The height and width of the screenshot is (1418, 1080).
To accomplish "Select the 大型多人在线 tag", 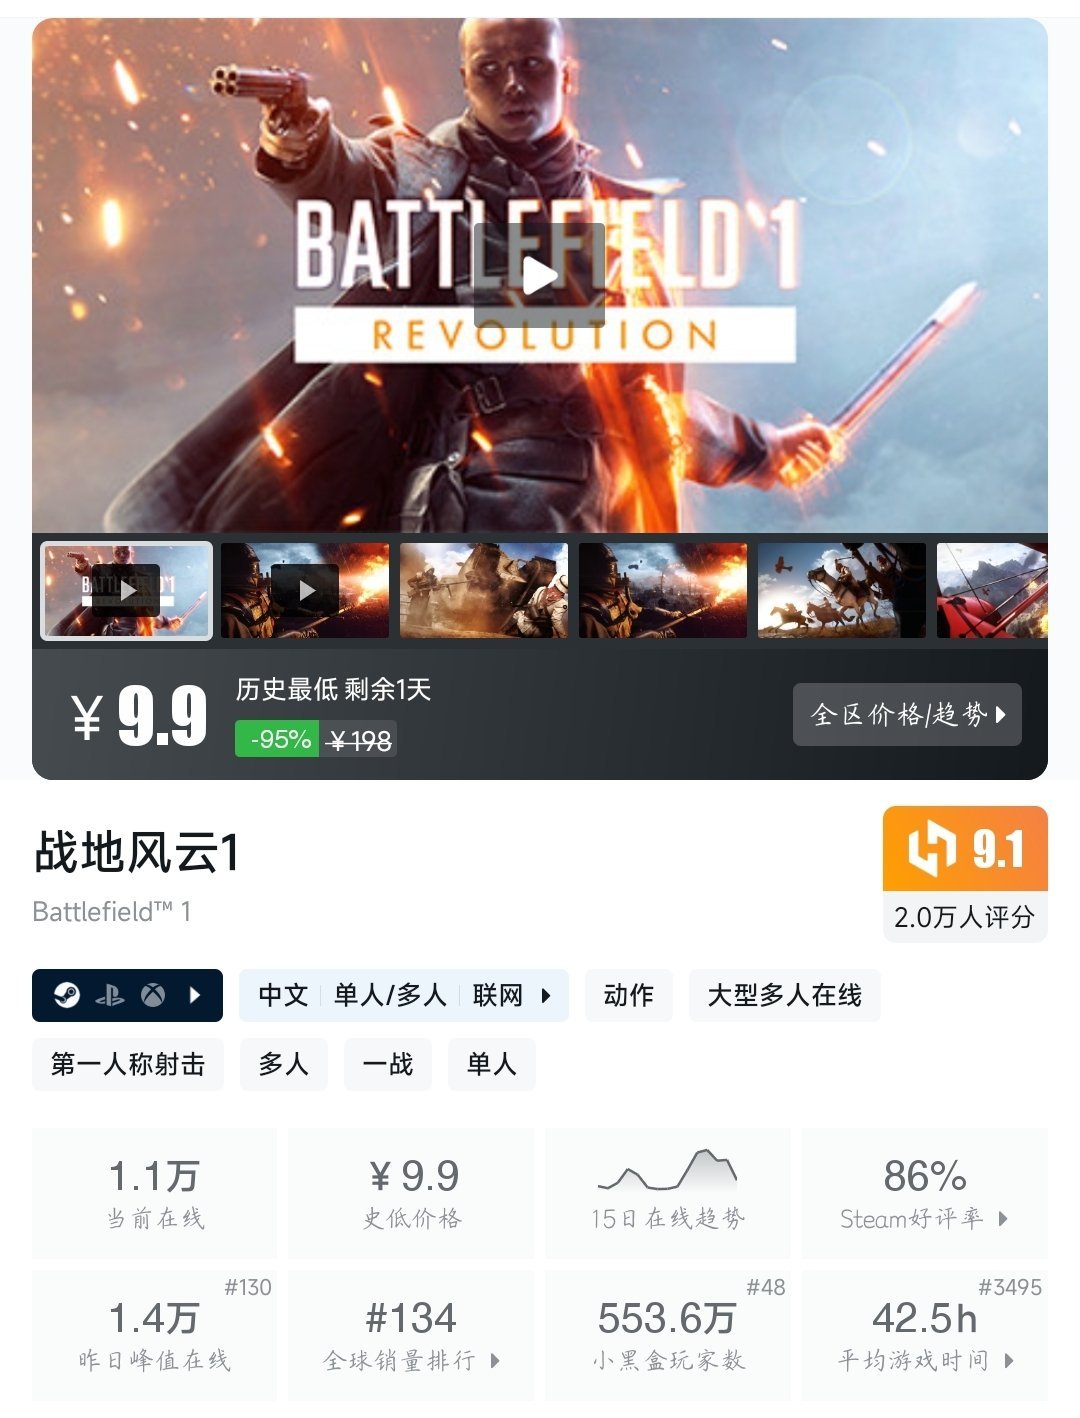I will click(x=785, y=995).
